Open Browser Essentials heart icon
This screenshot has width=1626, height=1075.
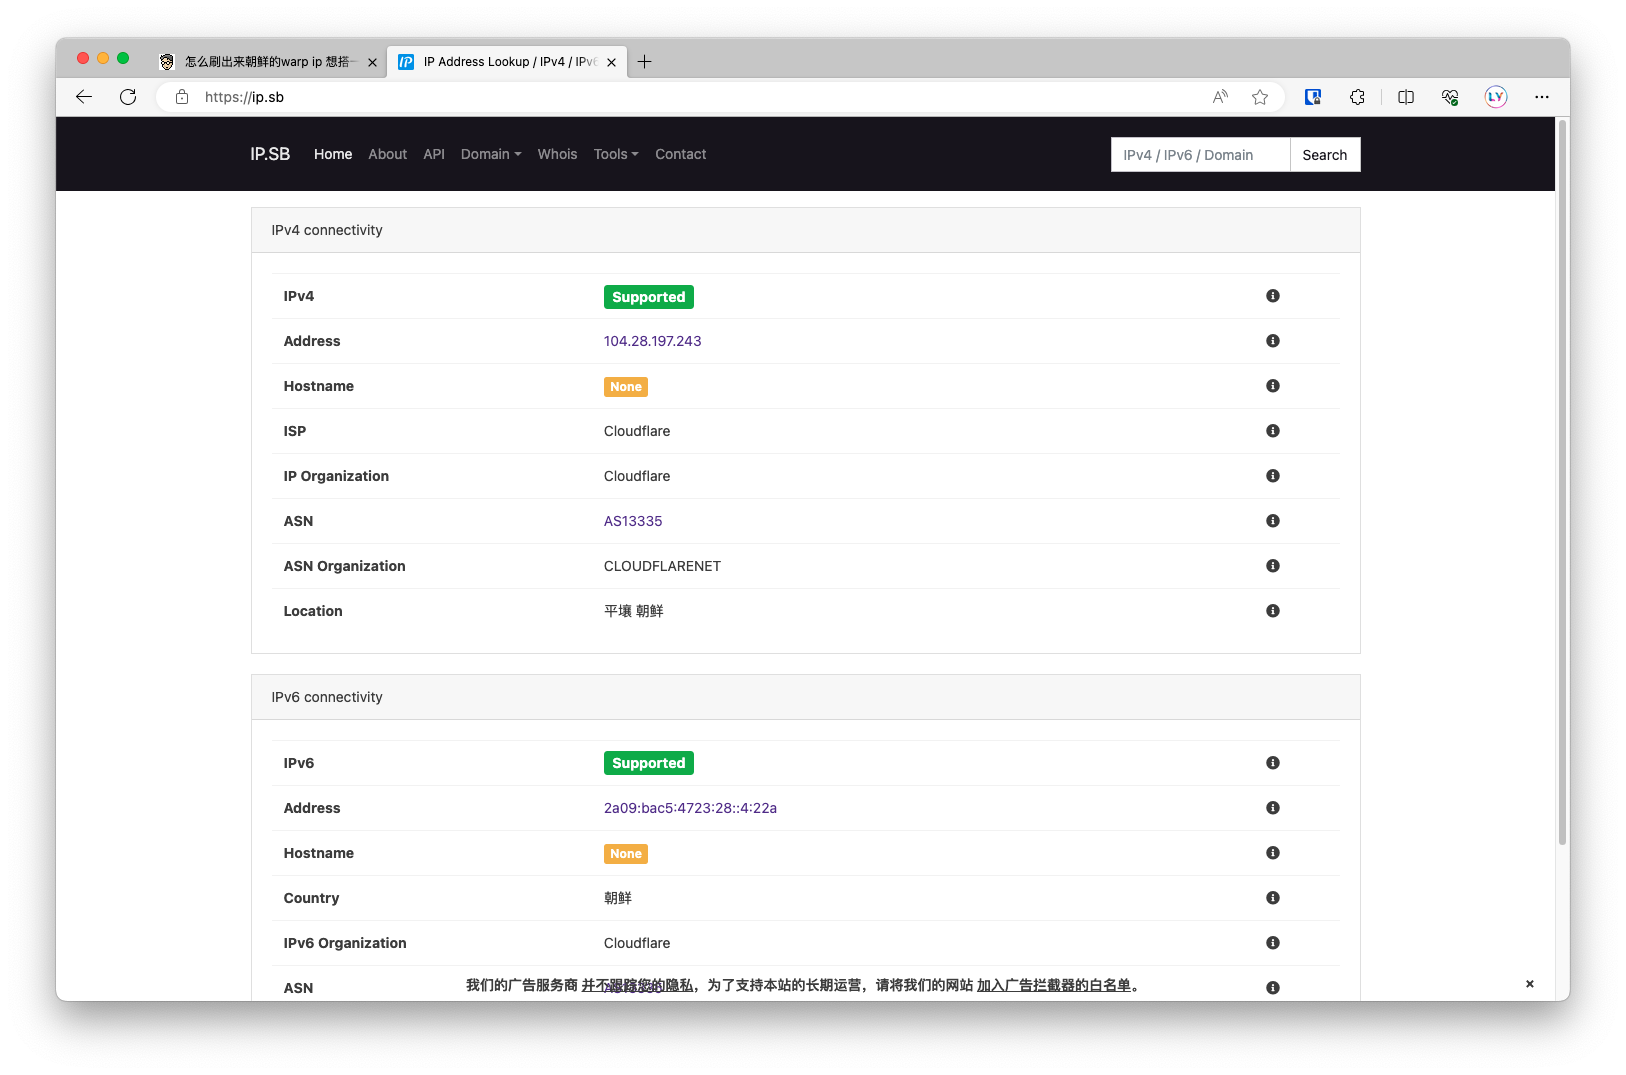click(x=1450, y=97)
